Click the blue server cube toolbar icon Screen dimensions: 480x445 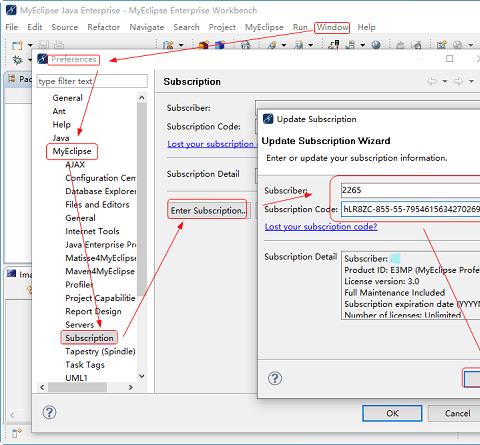[x=219, y=45]
